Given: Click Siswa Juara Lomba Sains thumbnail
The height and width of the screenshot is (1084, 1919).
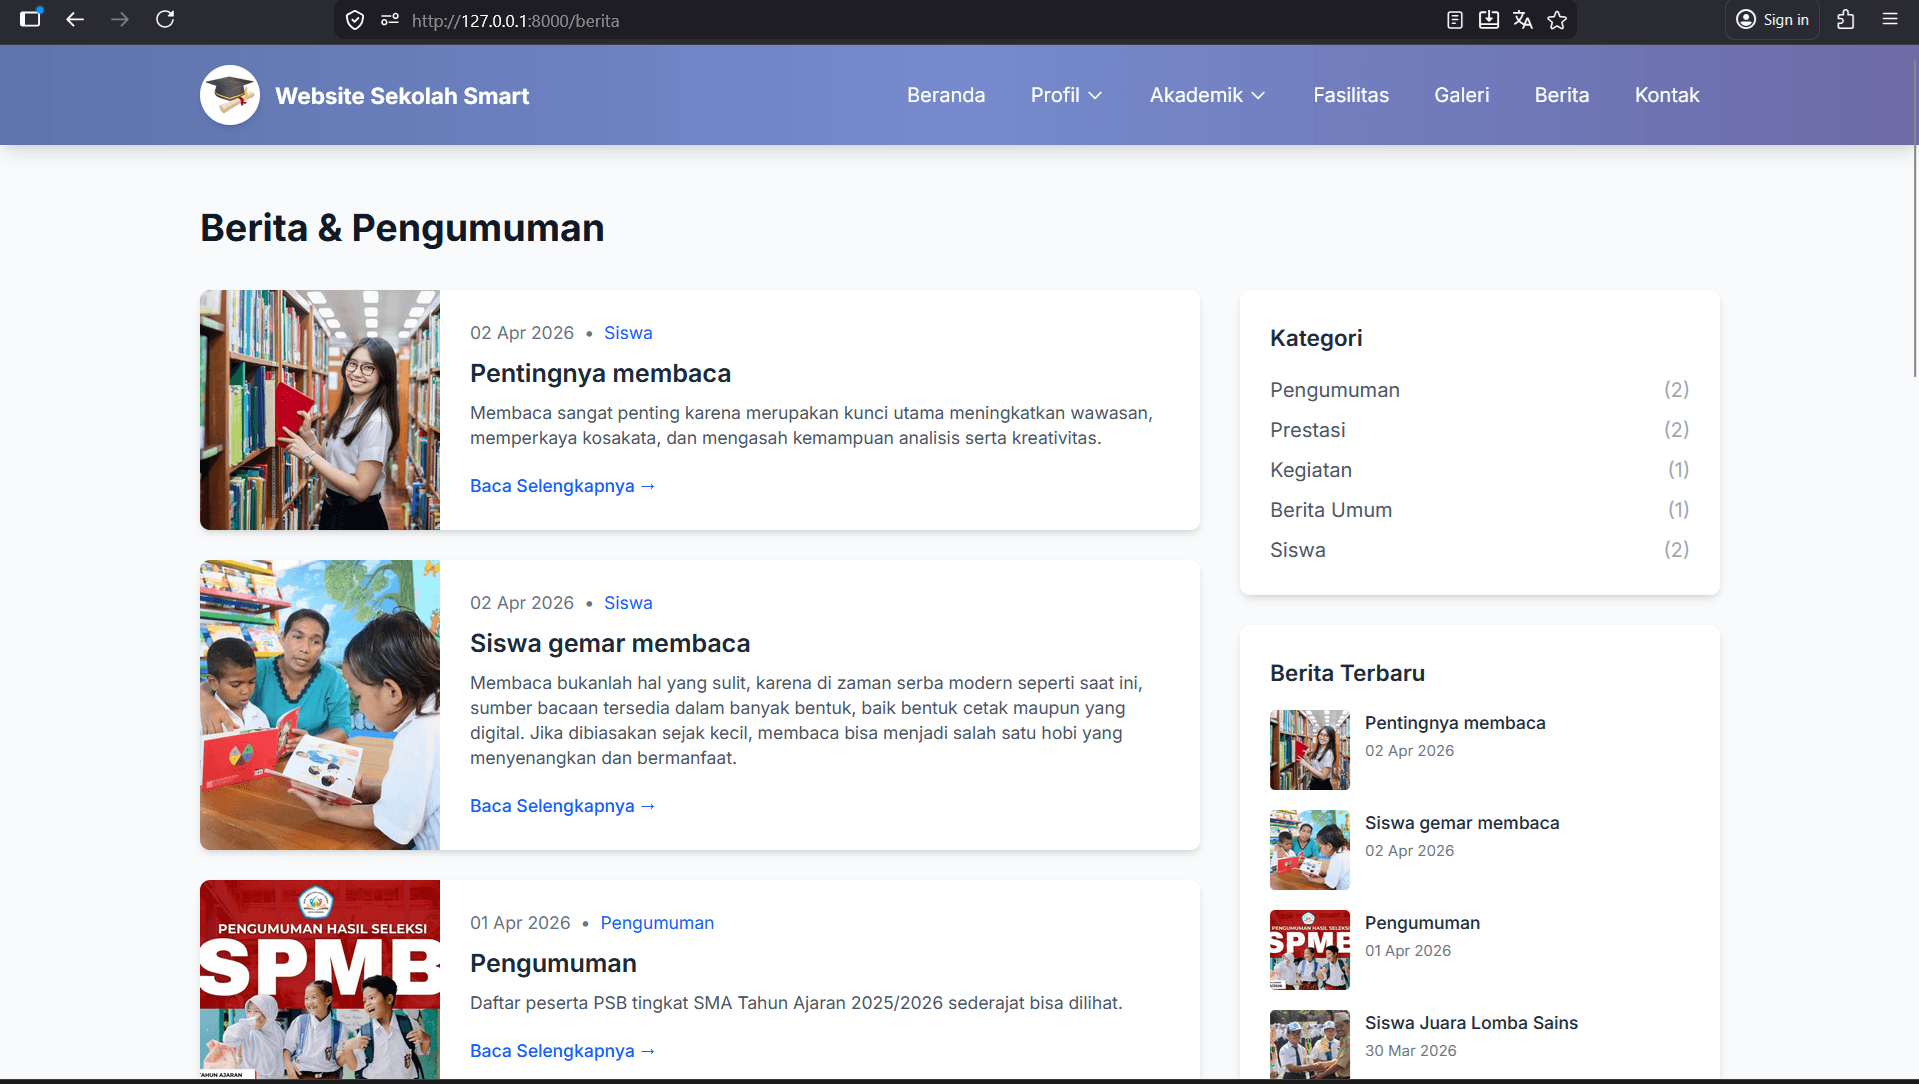Looking at the screenshot, I should click(1310, 1045).
